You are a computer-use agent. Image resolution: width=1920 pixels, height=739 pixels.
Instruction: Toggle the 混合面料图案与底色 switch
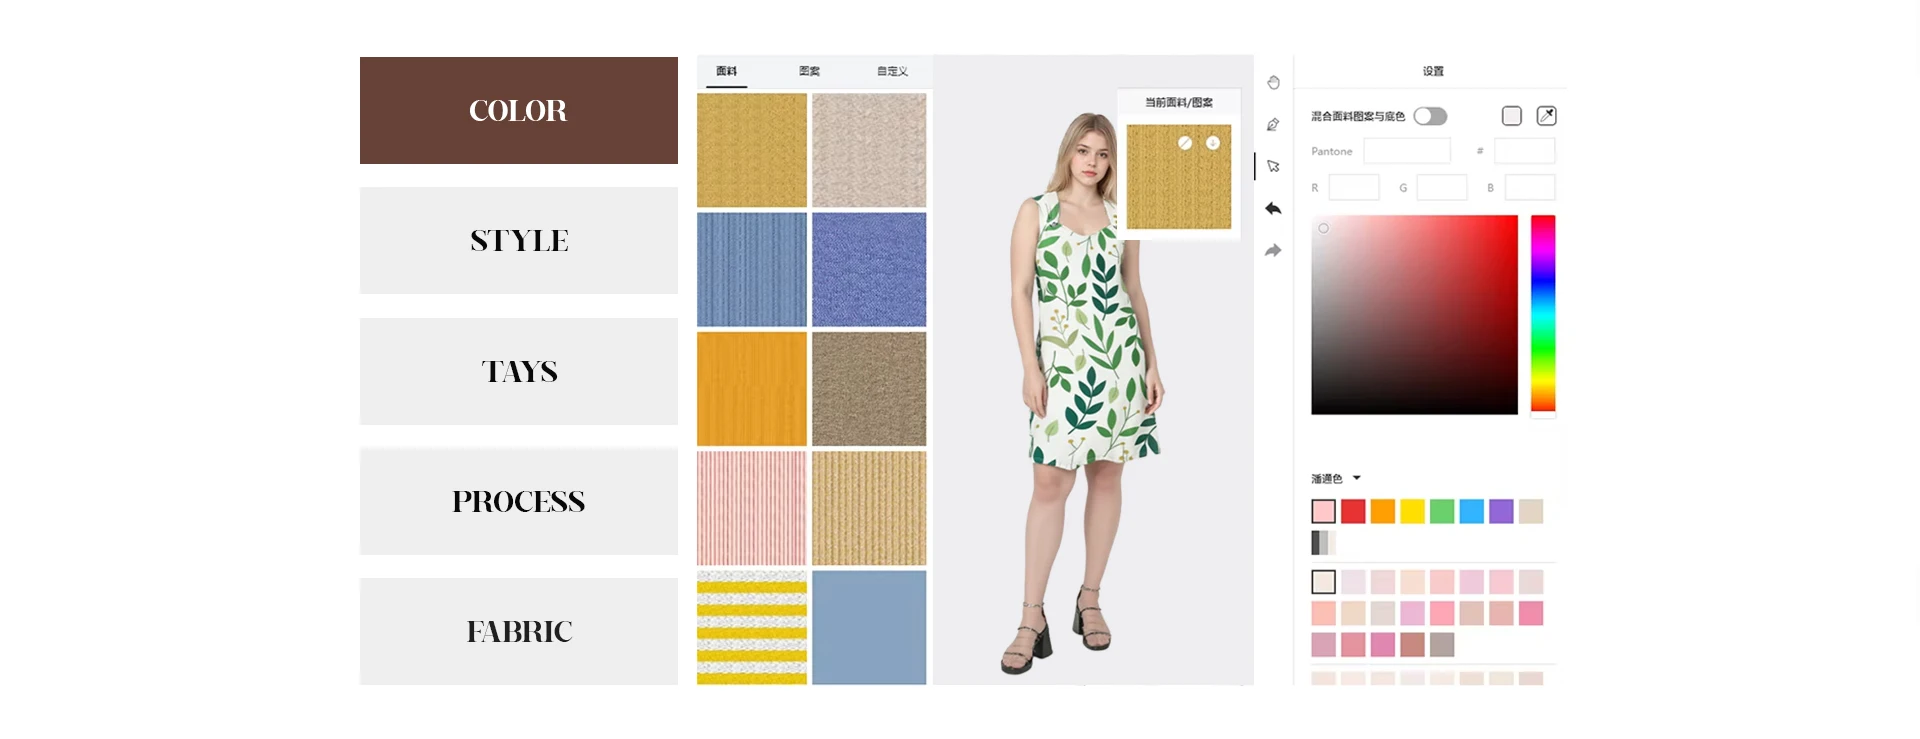tap(1430, 116)
